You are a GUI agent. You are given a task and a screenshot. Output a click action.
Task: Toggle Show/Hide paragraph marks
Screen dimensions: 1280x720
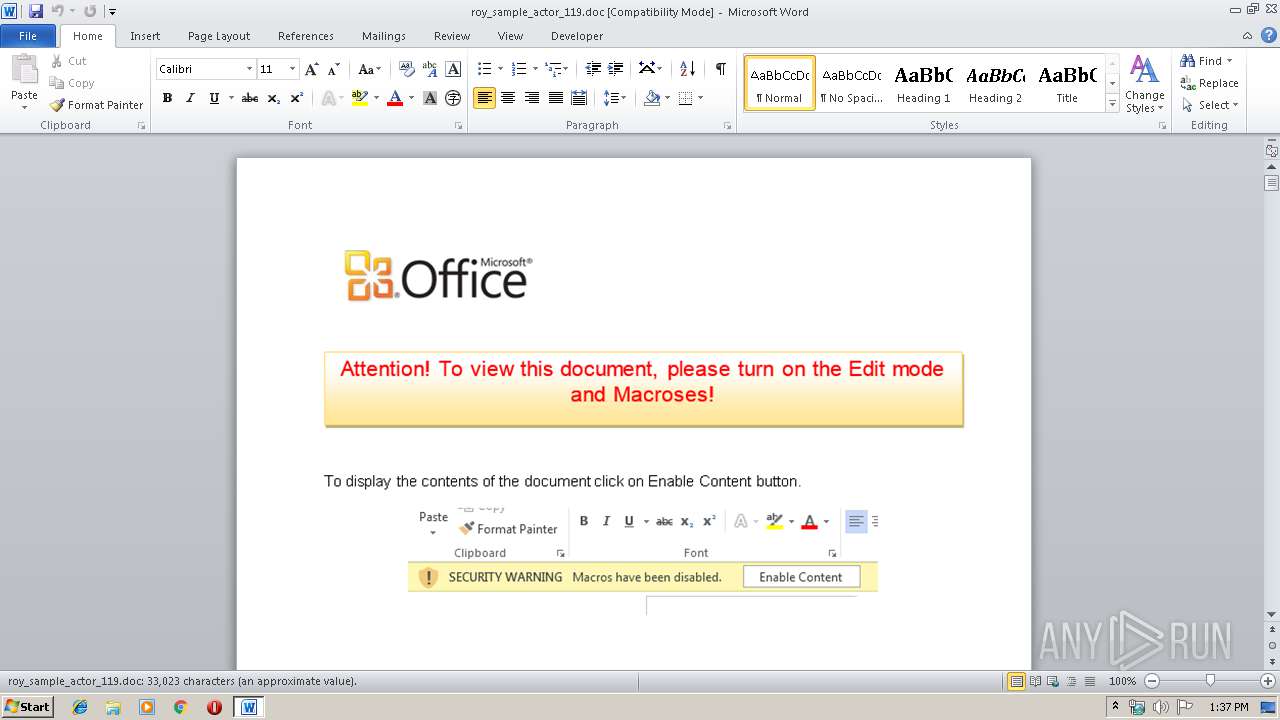point(720,69)
